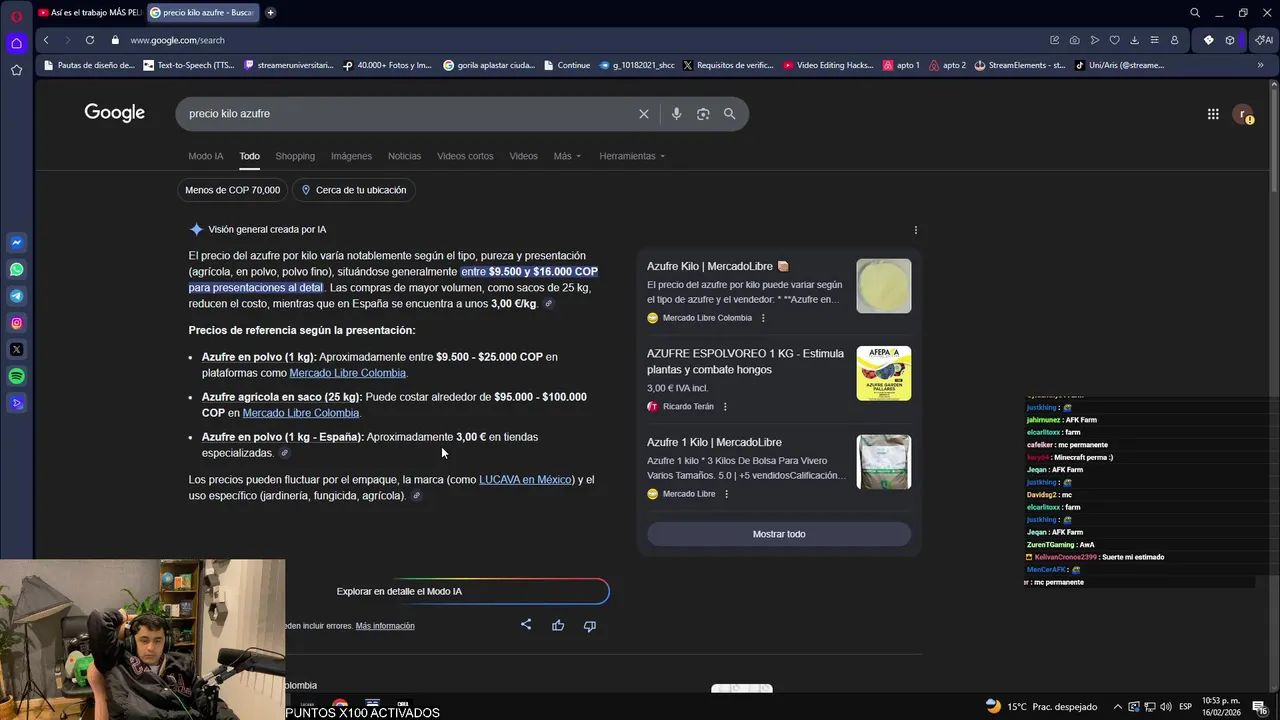
Task: Switch to the Modo IA tab
Action: click(x=206, y=156)
